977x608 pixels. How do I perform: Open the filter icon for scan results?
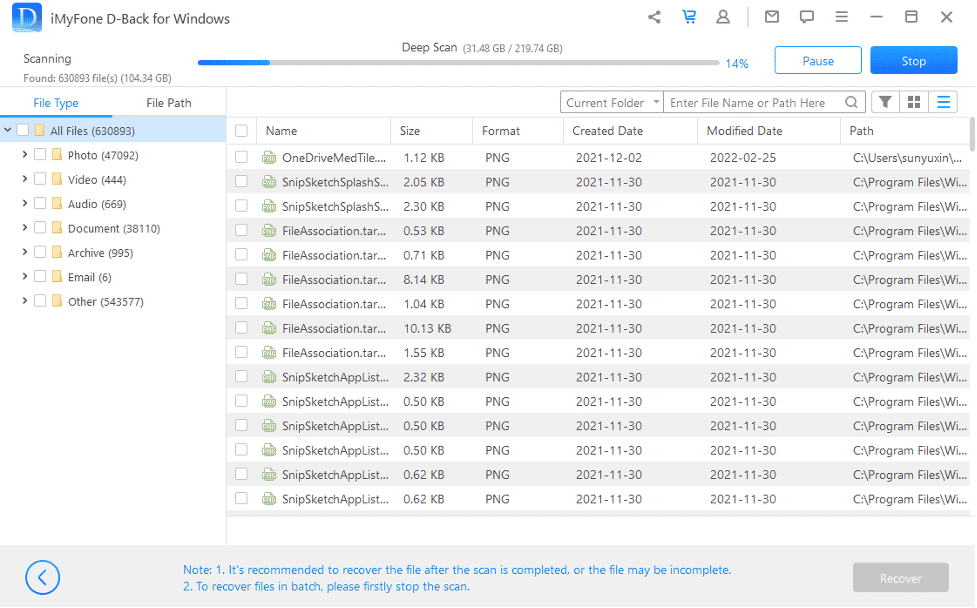[x=884, y=101]
